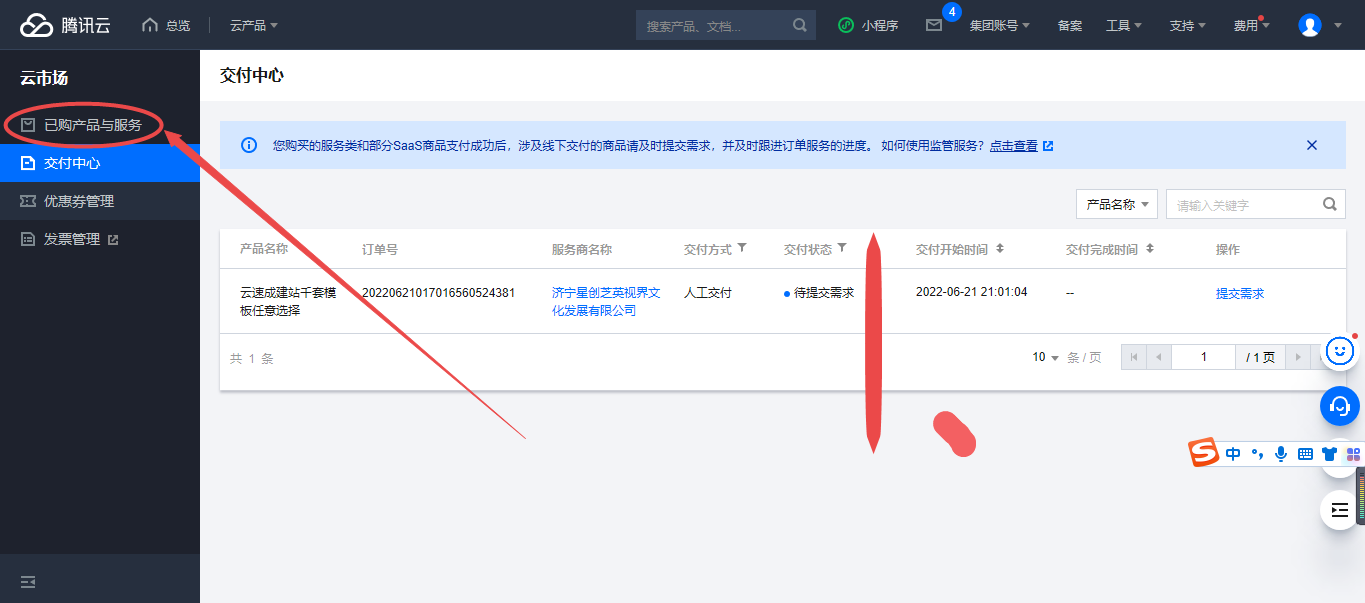Viewport: 1365px width, 603px height.
Task: Close the blue info notice banner
Action: tap(1311, 145)
